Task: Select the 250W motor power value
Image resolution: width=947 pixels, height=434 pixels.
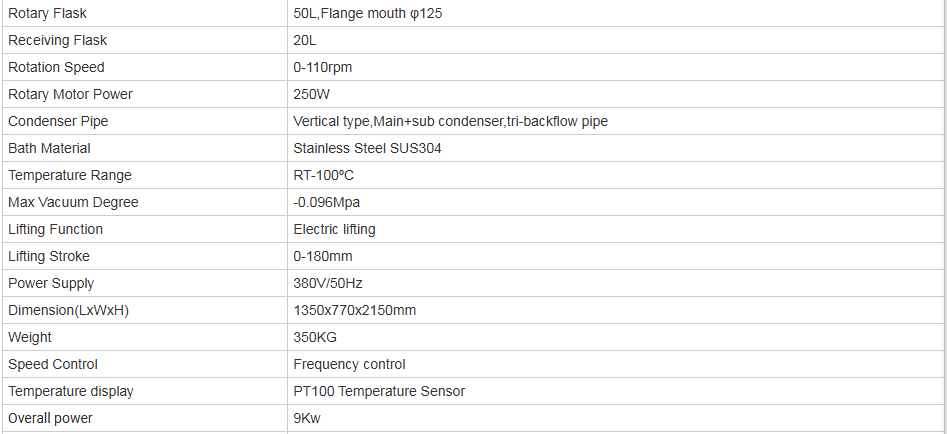Action: click(311, 94)
